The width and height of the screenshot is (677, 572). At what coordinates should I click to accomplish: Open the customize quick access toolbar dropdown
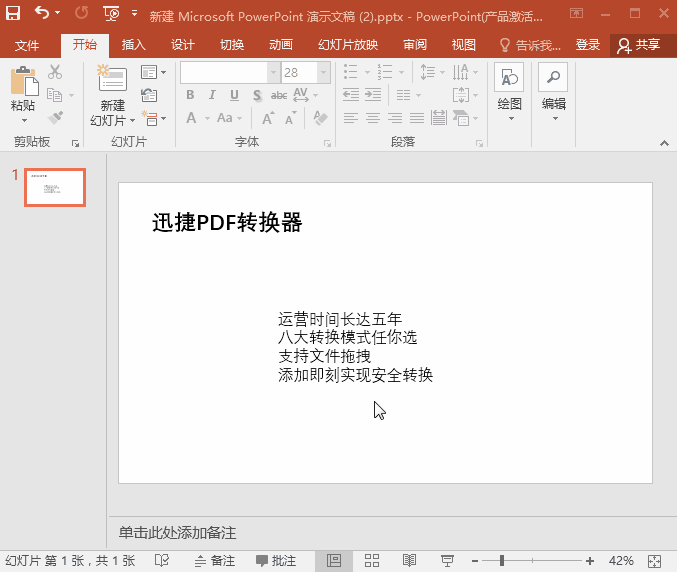(x=135, y=14)
